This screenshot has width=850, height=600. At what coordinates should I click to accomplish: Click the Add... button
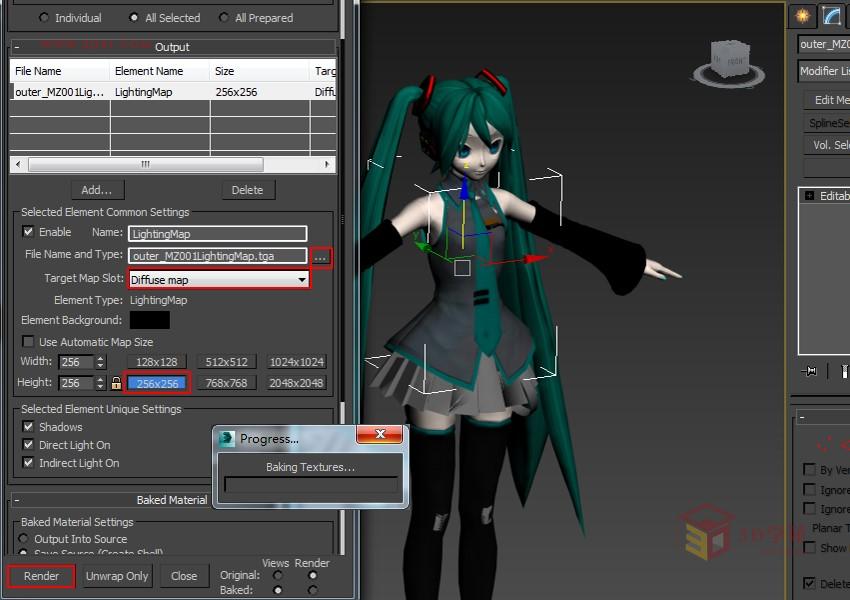98,190
